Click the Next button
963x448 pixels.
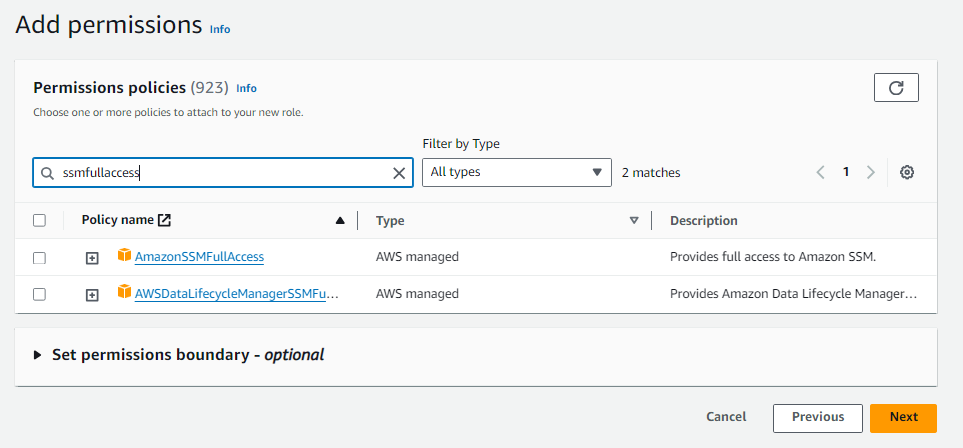click(903, 418)
